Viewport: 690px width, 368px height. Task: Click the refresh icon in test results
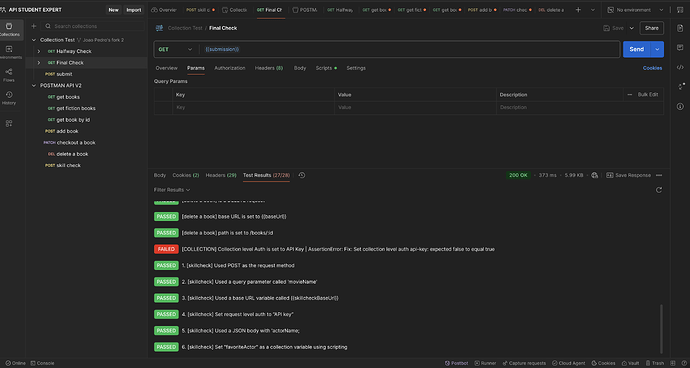pos(659,190)
